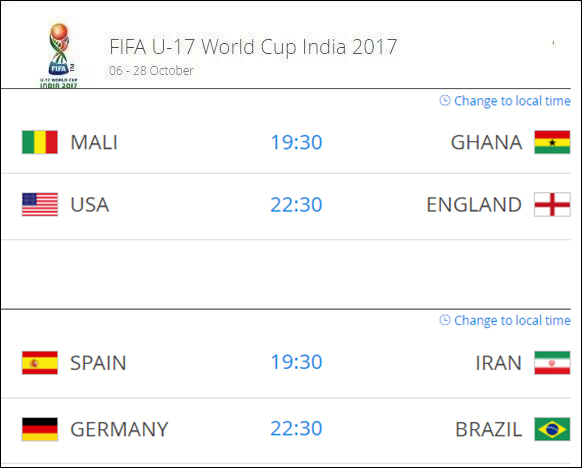This screenshot has height=468, width=582.
Task: Click the Ghana flag icon
Action: coord(552,142)
